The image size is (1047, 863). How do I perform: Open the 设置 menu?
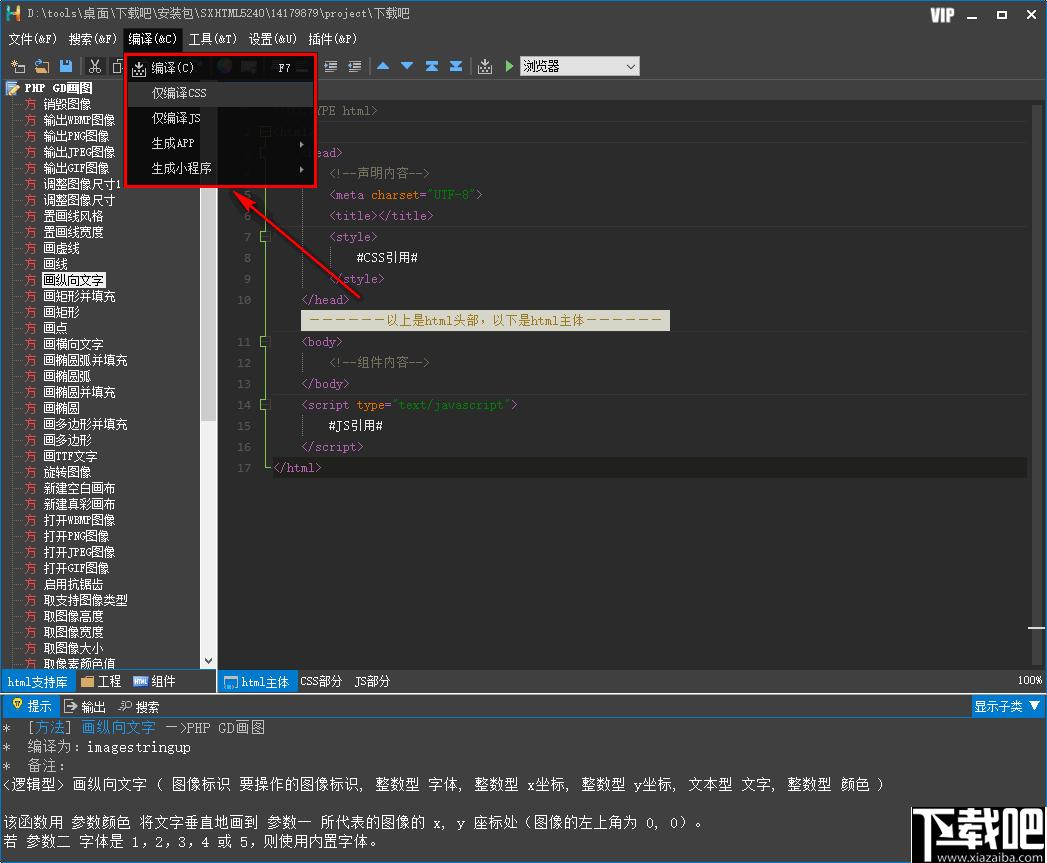point(272,39)
